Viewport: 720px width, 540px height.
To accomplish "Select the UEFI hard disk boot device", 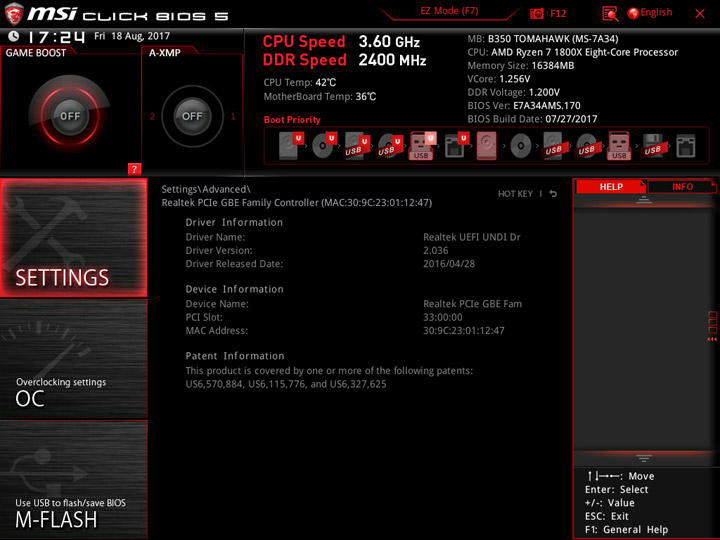I will point(291,146).
